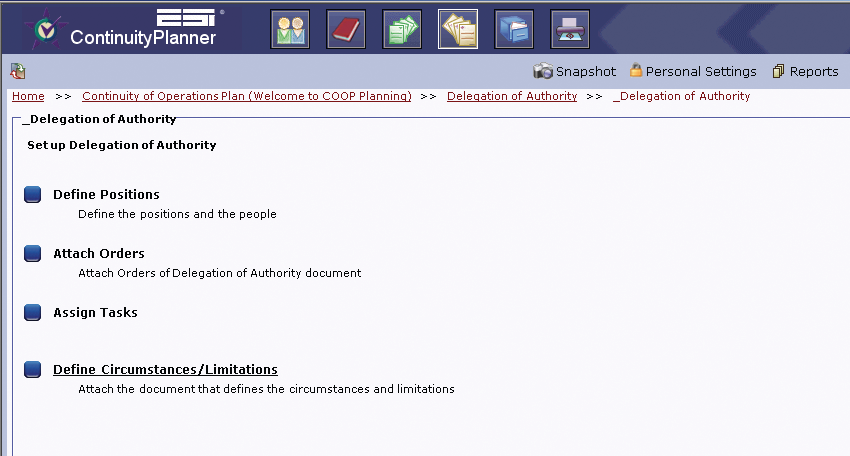Click the small icon below the logo
Viewport: 850px width, 456px height.
(18, 71)
